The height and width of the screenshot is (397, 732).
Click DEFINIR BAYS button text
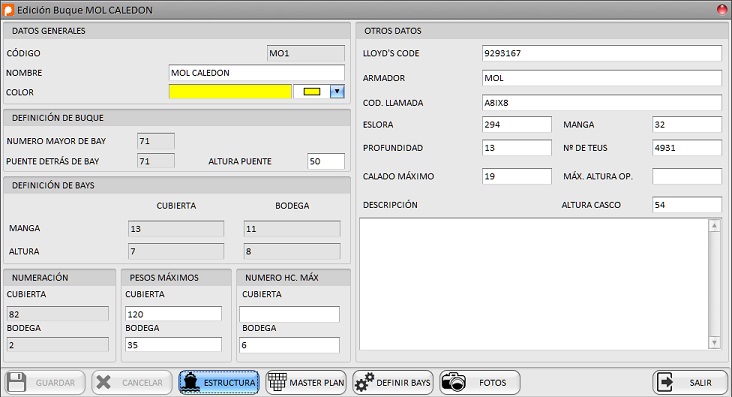click(403, 383)
